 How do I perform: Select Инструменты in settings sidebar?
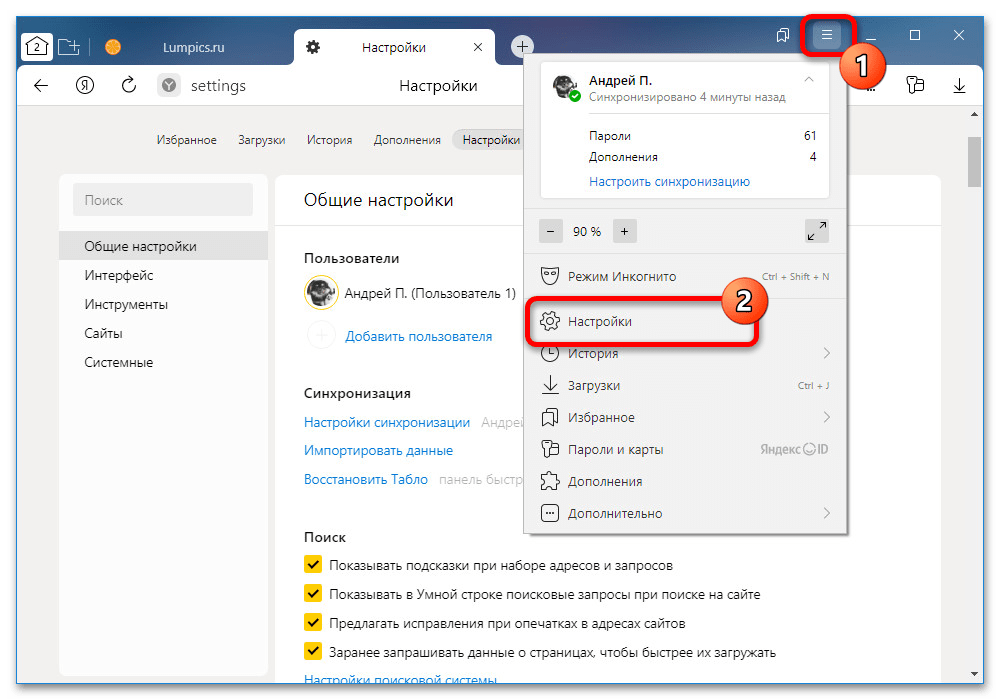(163, 304)
